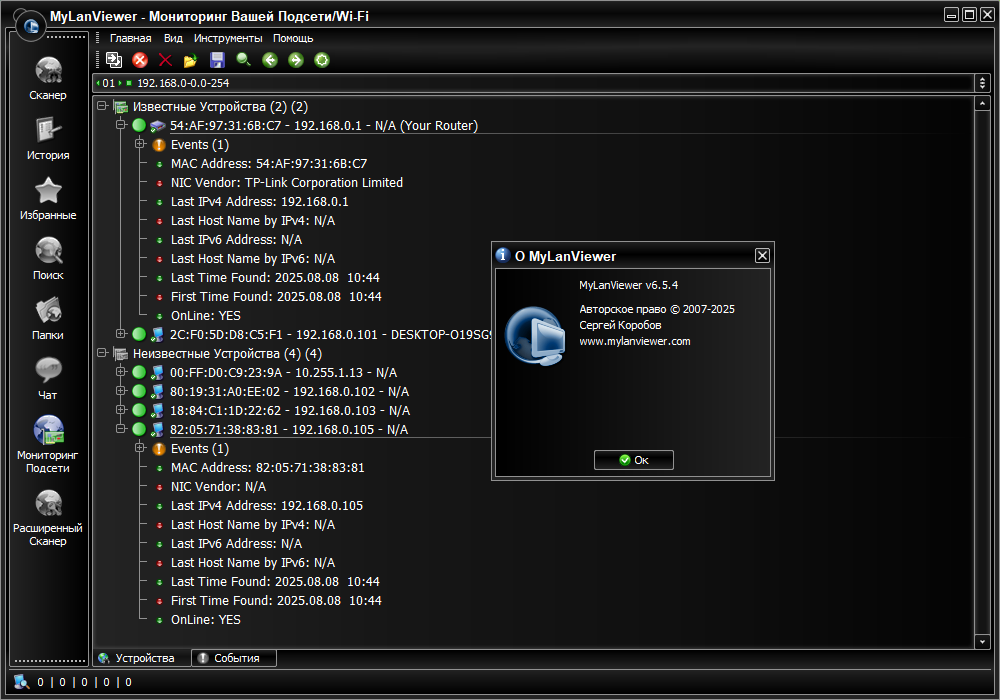Viewport: 1000px width, 700px height.
Task: Click the red circle stop icon in toolbar
Action: pyautogui.click(x=140, y=60)
